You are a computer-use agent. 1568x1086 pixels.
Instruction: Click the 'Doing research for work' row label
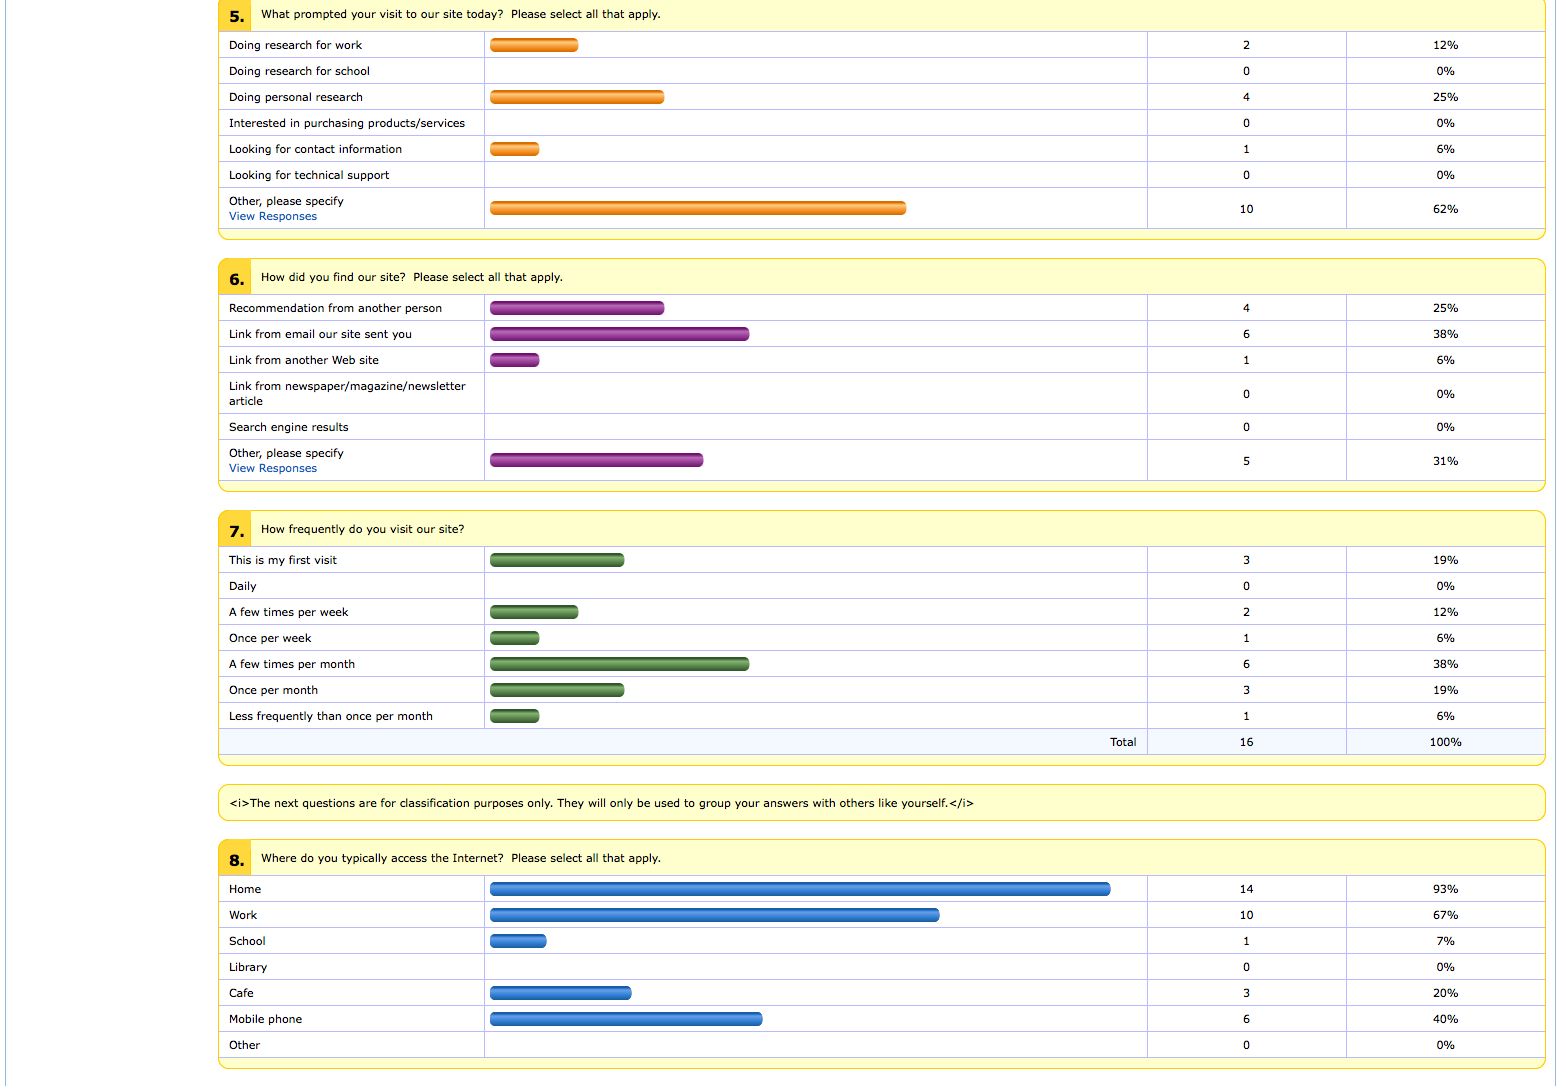tap(295, 45)
